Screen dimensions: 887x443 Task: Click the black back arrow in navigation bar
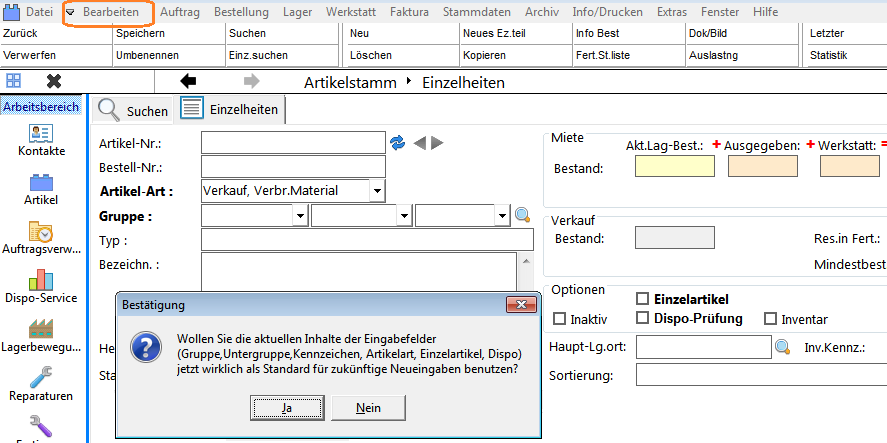pos(188,81)
